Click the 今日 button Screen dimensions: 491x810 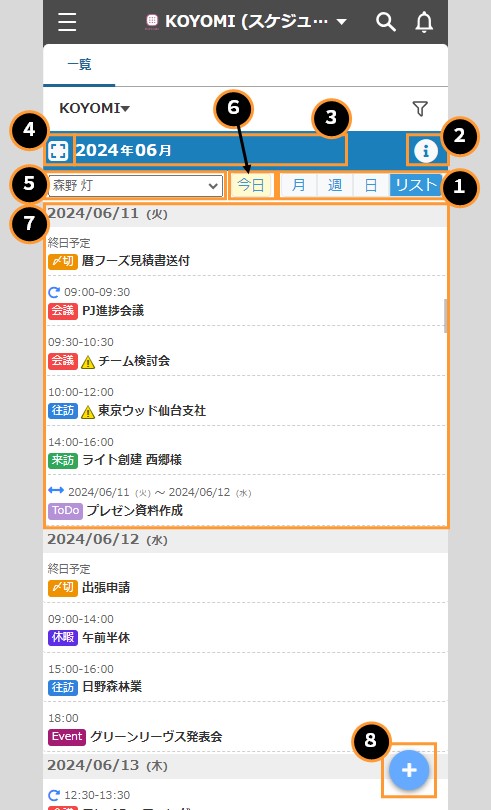(x=251, y=185)
